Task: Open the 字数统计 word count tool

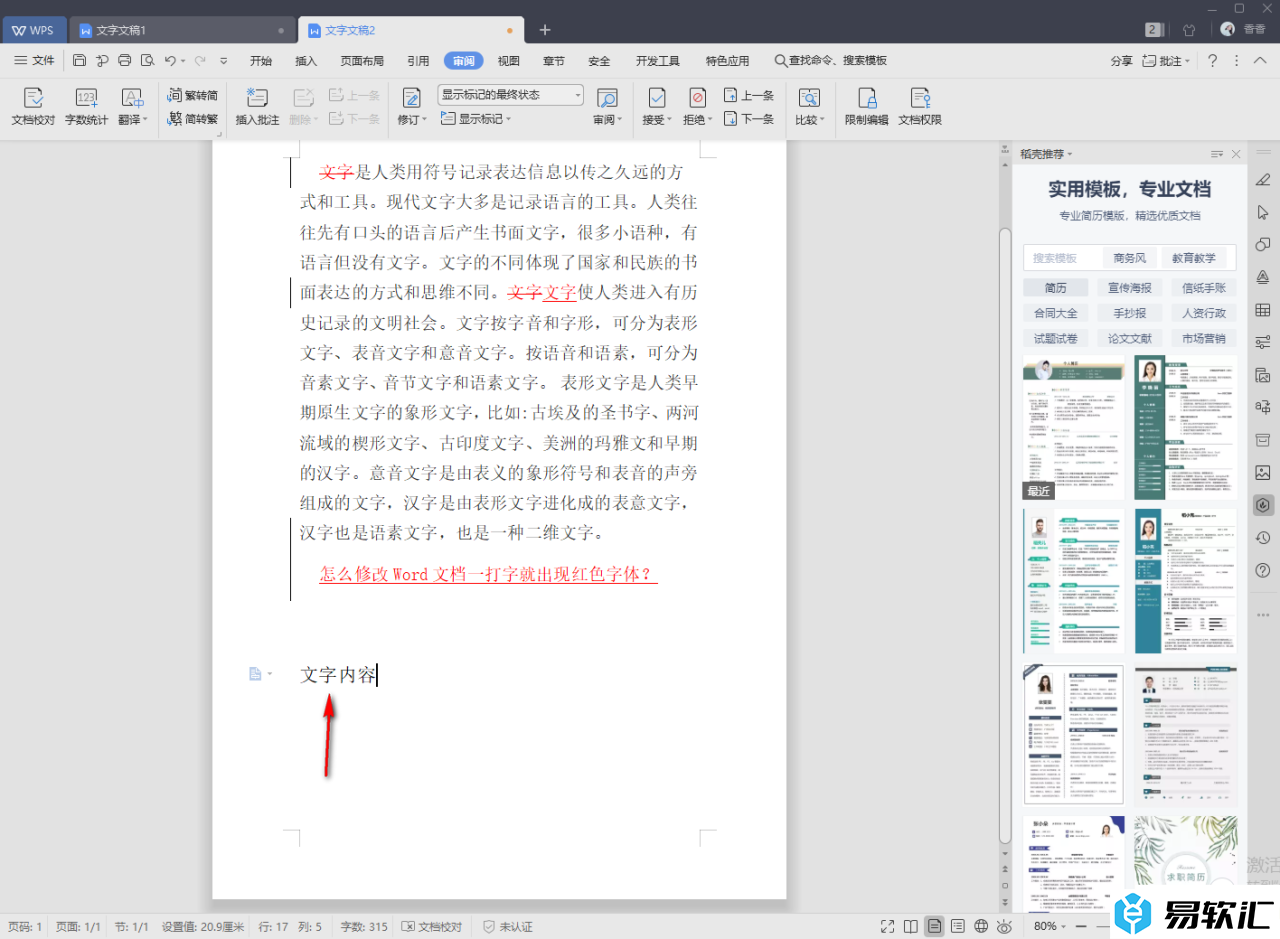Action: [x=86, y=108]
